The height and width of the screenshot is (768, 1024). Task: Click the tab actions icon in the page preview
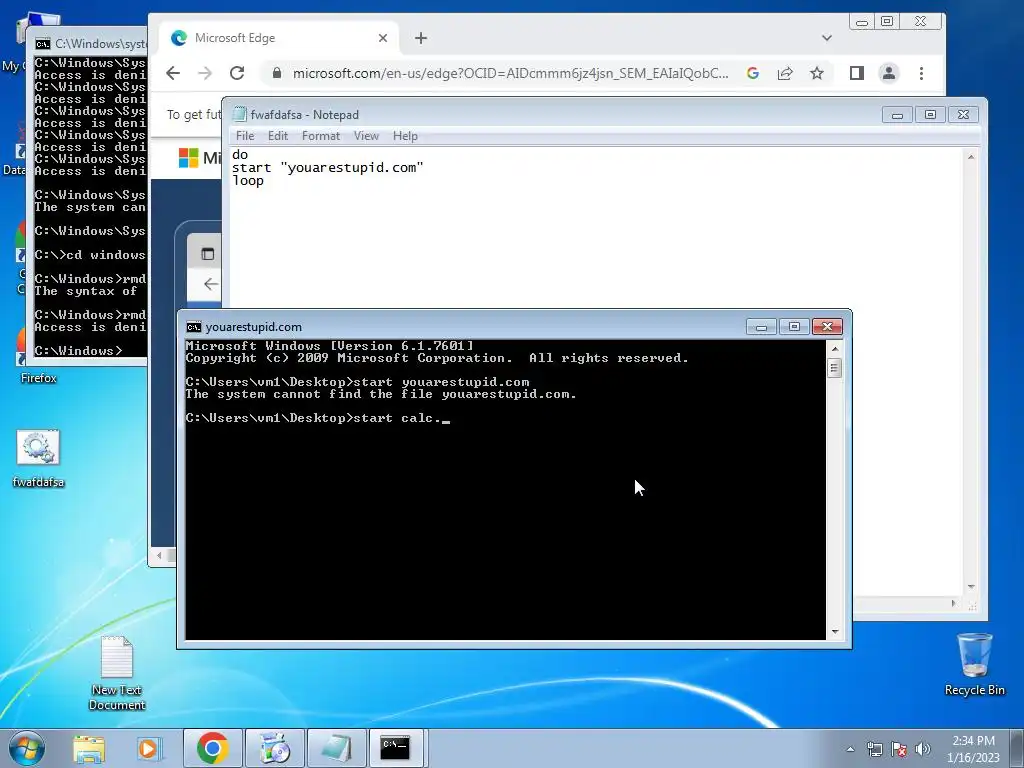pyautogui.click(x=208, y=254)
